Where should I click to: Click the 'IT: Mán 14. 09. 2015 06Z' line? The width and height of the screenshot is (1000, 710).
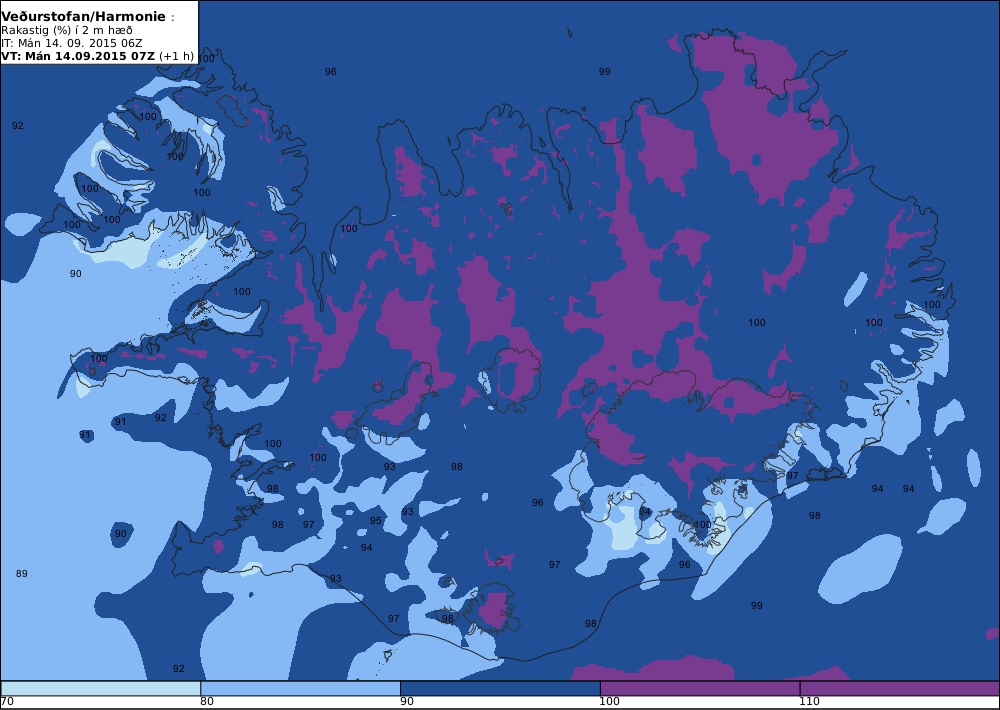click(71, 43)
